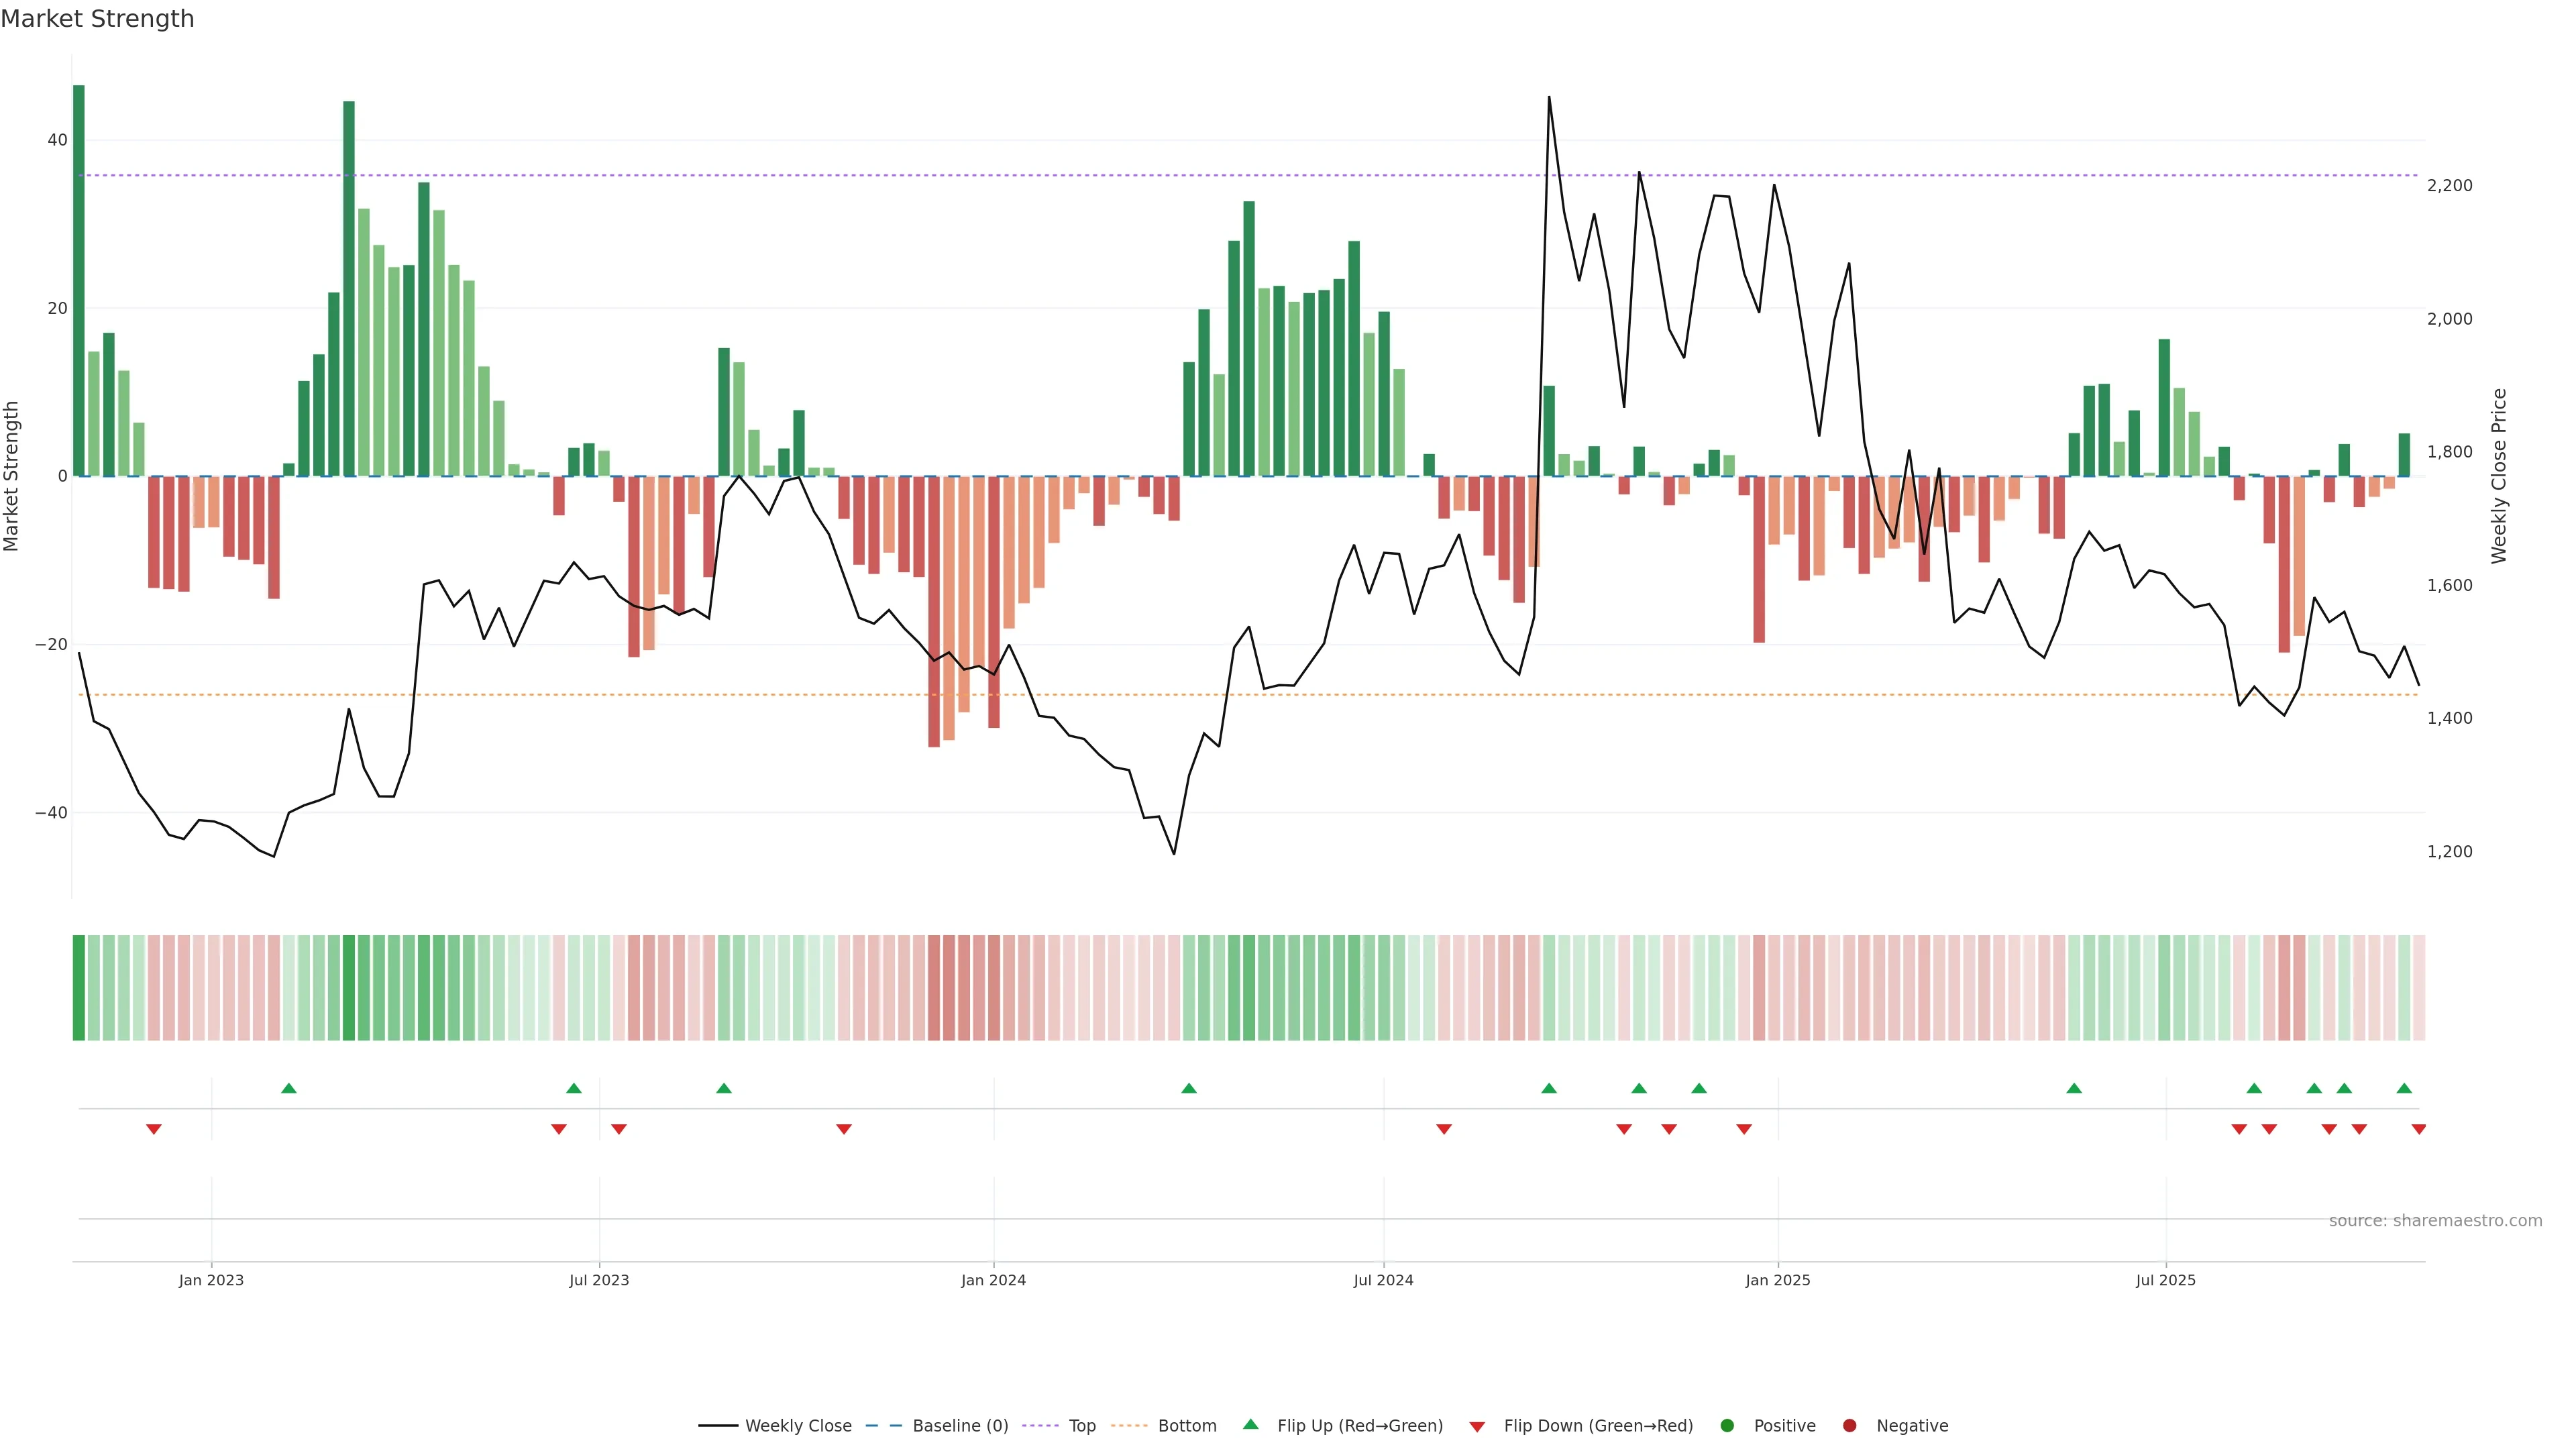
Task: Click the source: sharemaestro.com text
Action: pyautogui.click(x=2435, y=1220)
